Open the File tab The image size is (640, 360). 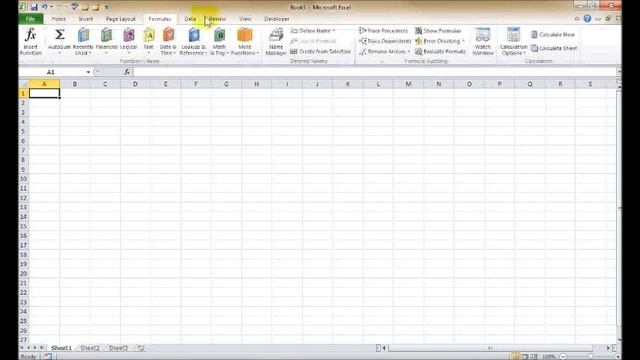[x=31, y=19]
